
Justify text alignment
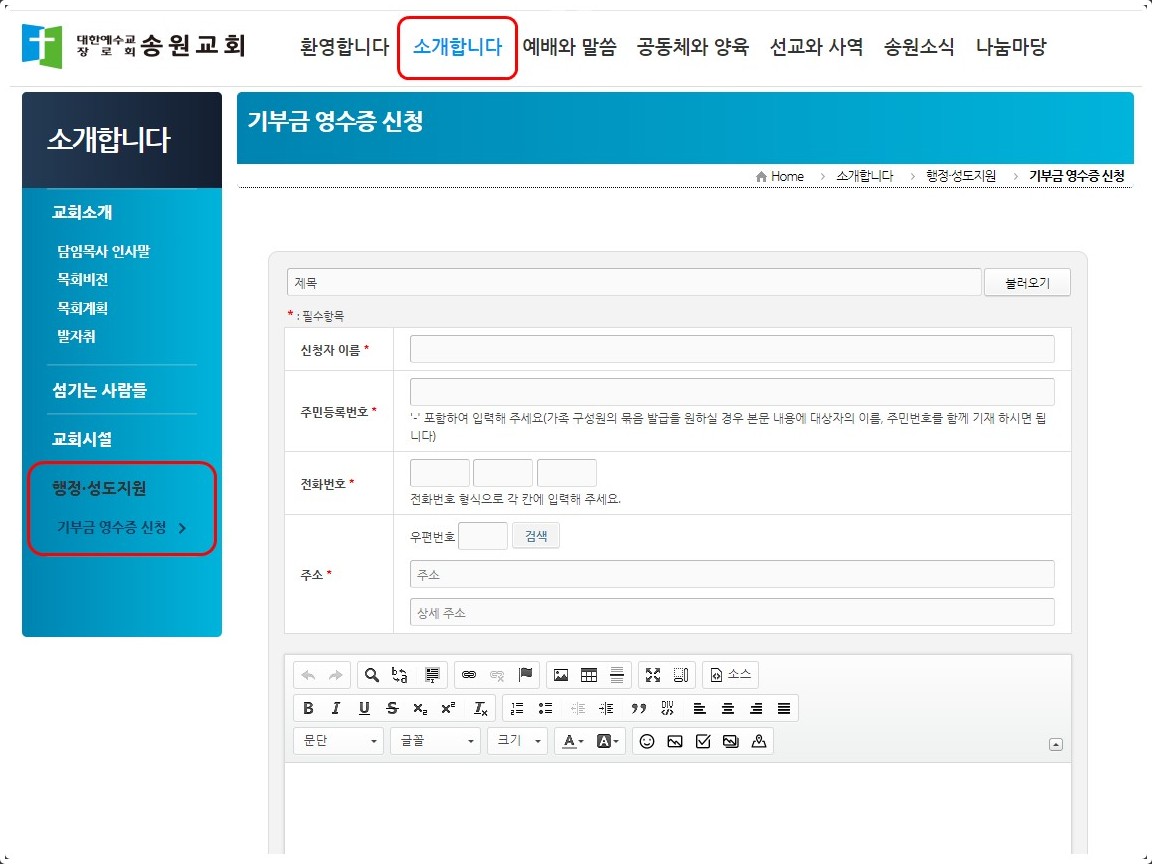(784, 708)
